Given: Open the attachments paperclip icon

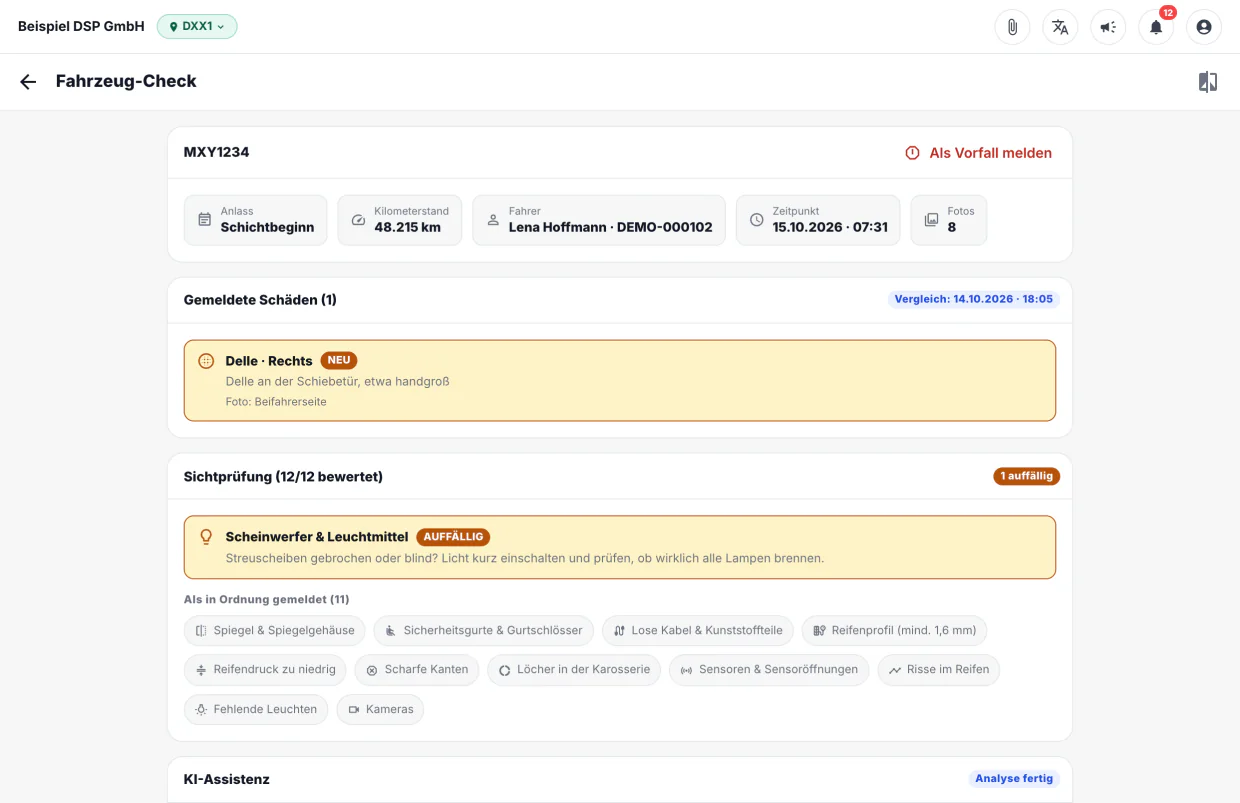Looking at the screenshot, I should (x=1012, y=27).
